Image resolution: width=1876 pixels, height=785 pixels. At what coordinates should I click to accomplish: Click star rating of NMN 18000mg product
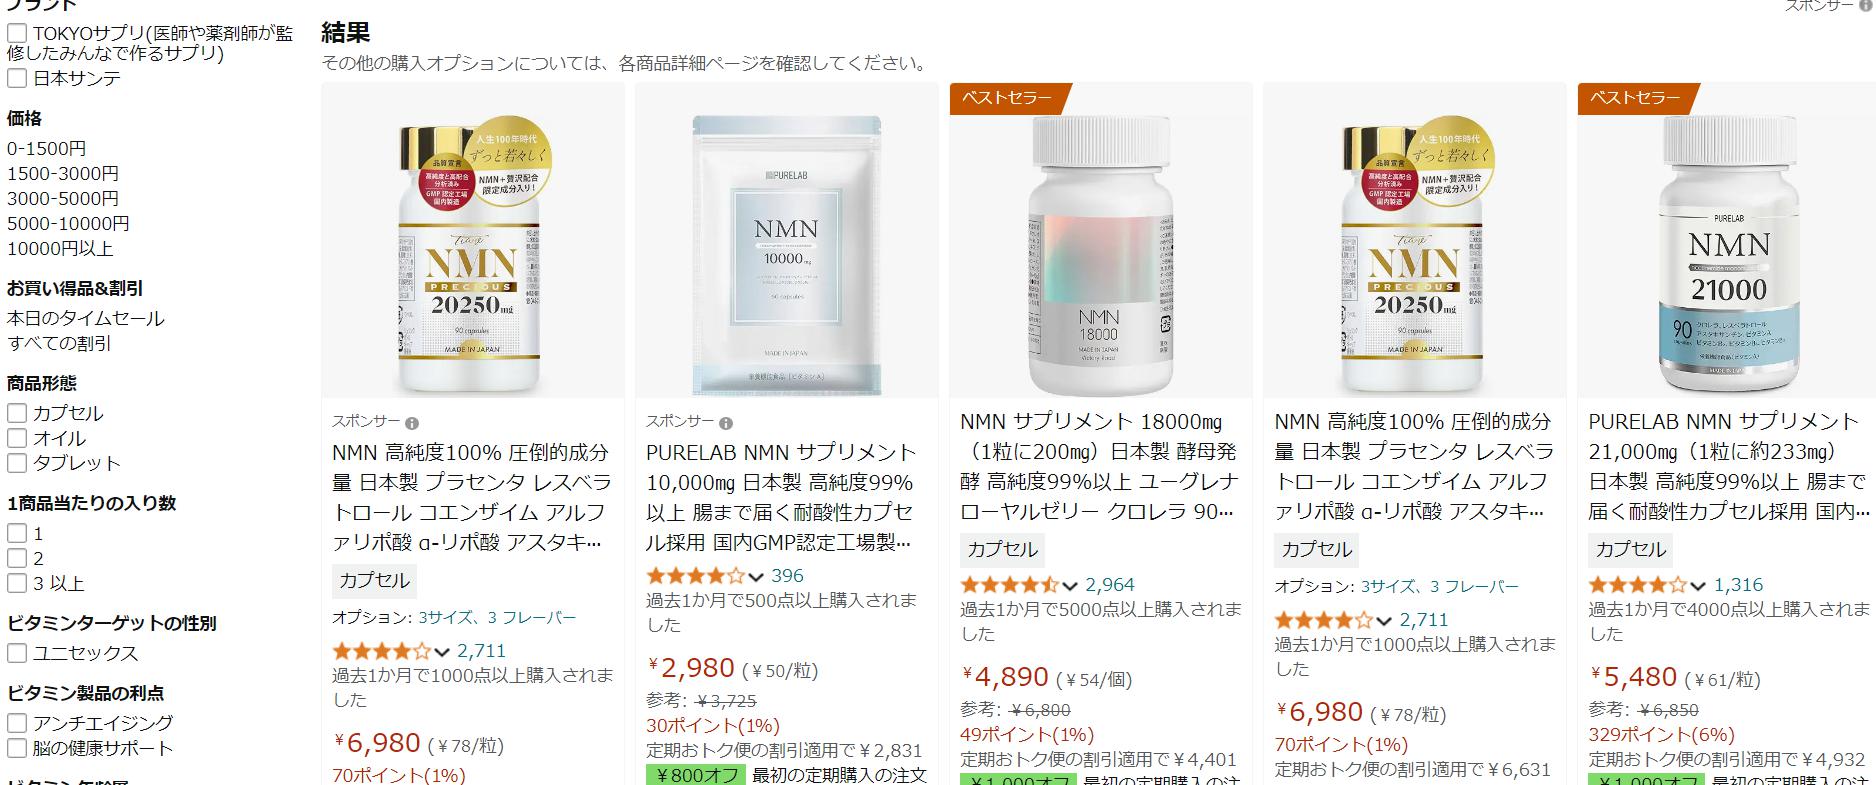pyautogui.click(x=1009, y=585)
